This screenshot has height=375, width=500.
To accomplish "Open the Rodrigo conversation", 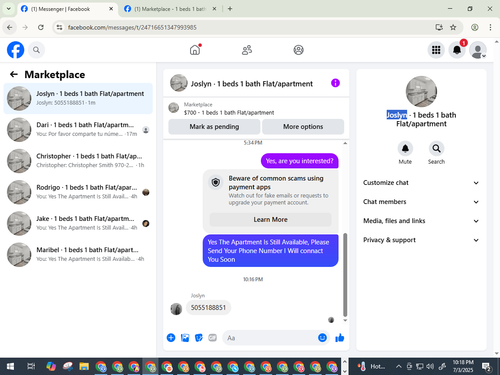I will (x=78, y=192).
